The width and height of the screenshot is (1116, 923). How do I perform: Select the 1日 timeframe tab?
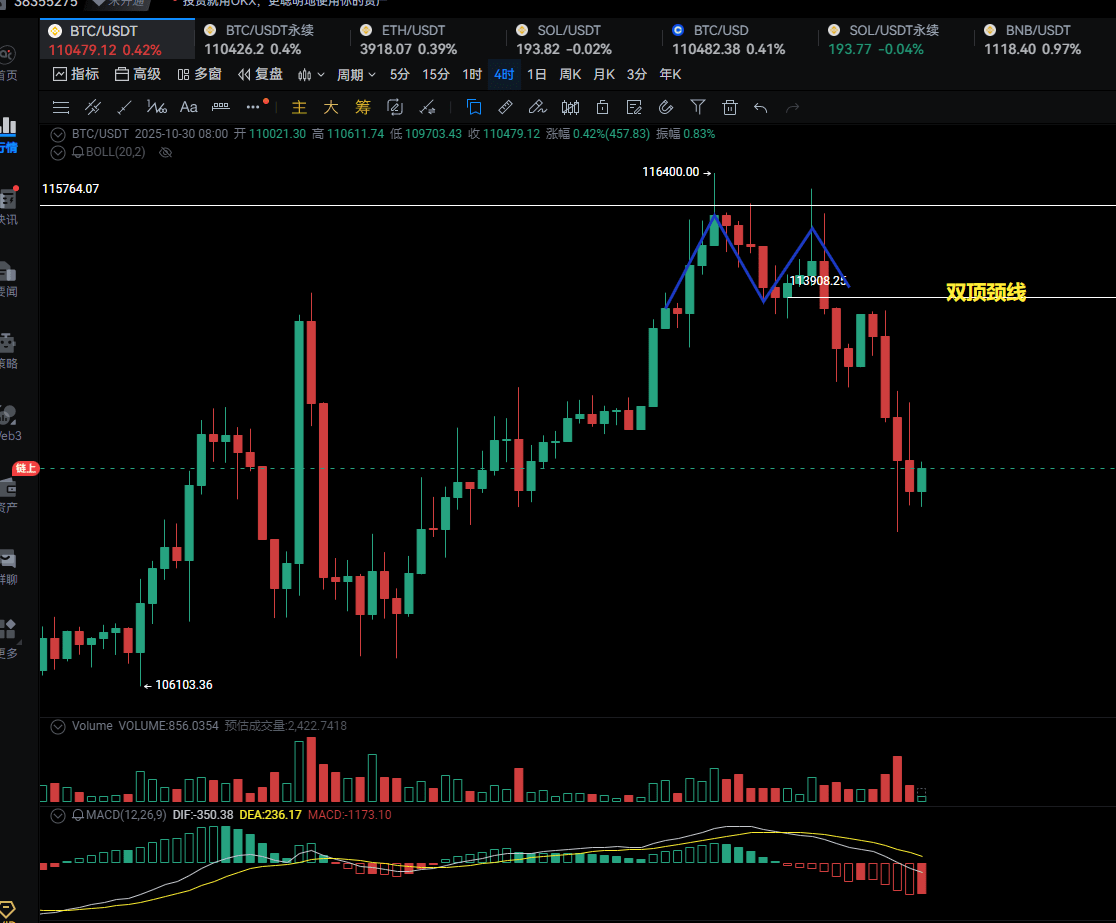coord(537,74)
